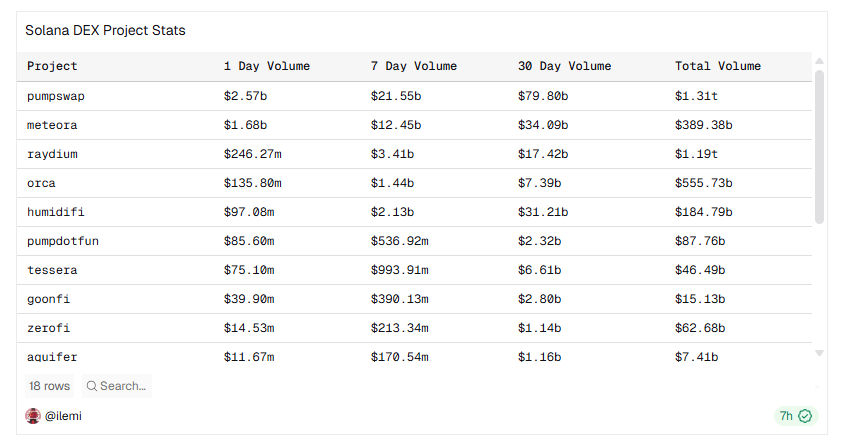
Task: Open the @ilemi author profile link
Action: coord(63,416)
